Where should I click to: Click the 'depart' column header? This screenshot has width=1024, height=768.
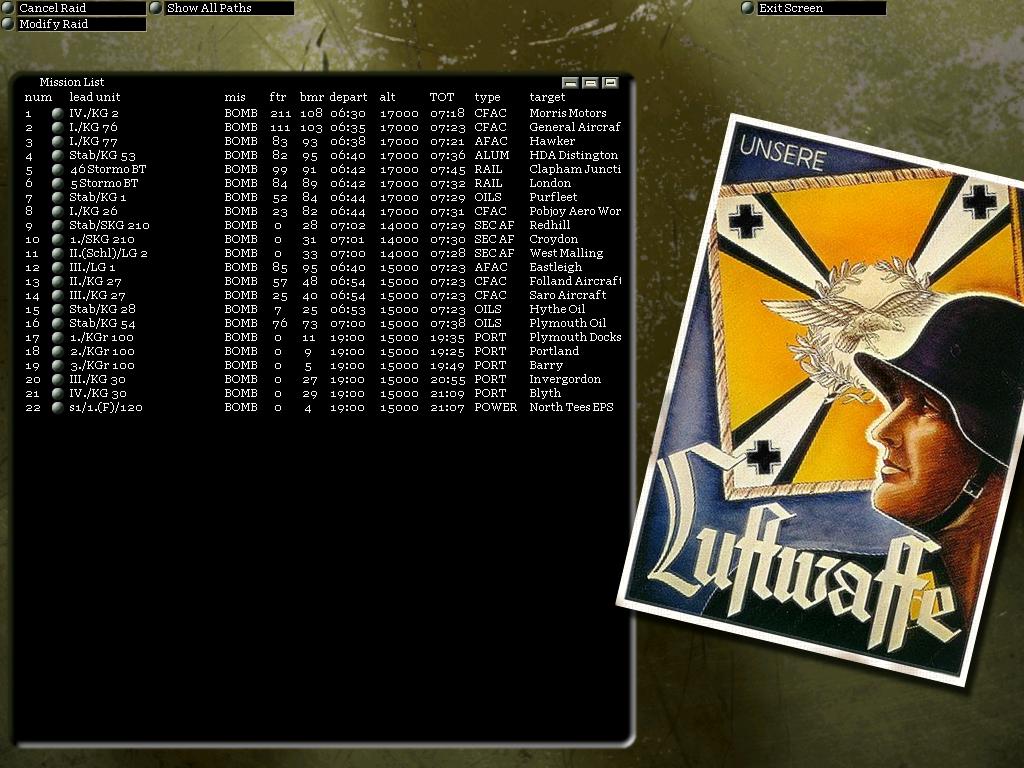click(348, 97)
